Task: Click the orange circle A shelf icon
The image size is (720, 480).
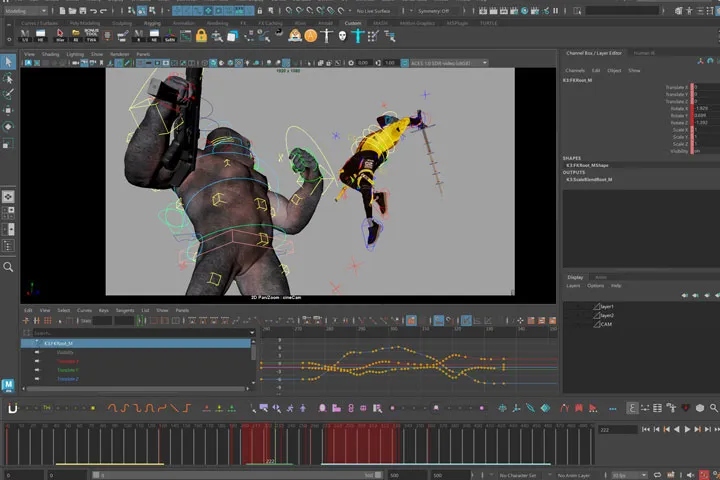Action: [311, 35]
